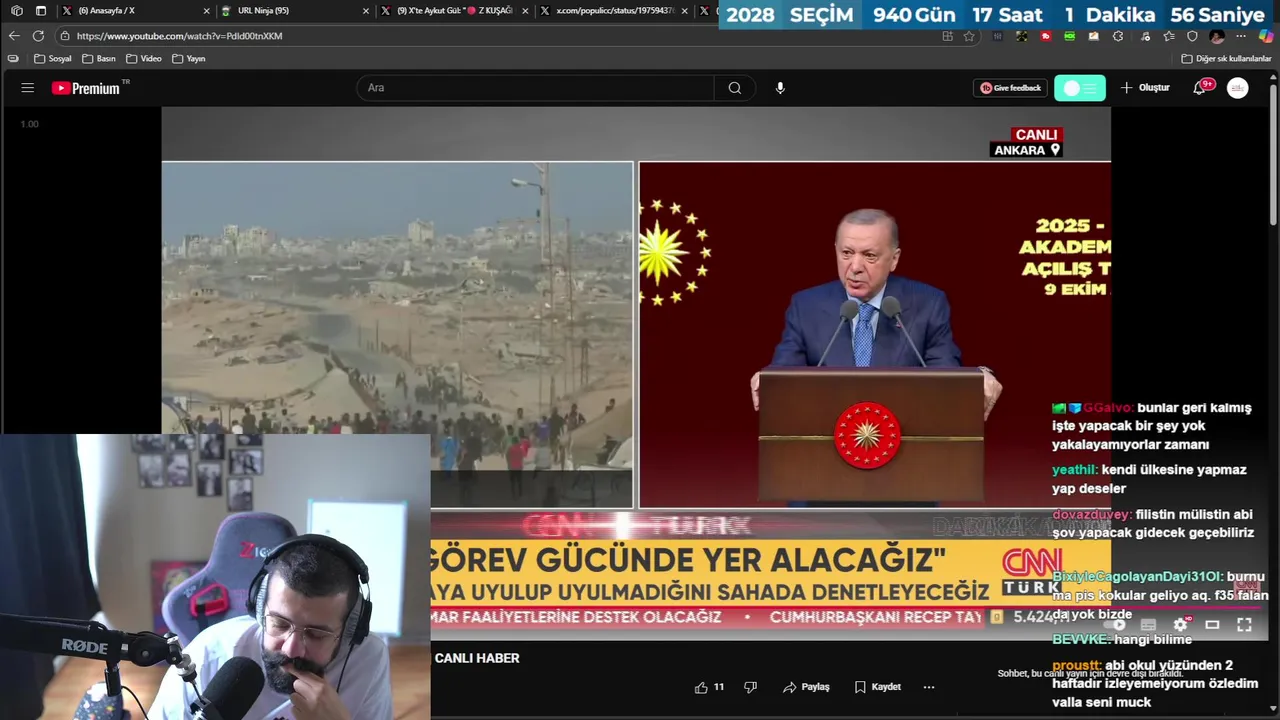Close the URL Ninja tab
The image size is (1280, 720).
pyautogui.click(x=365, y=11)
